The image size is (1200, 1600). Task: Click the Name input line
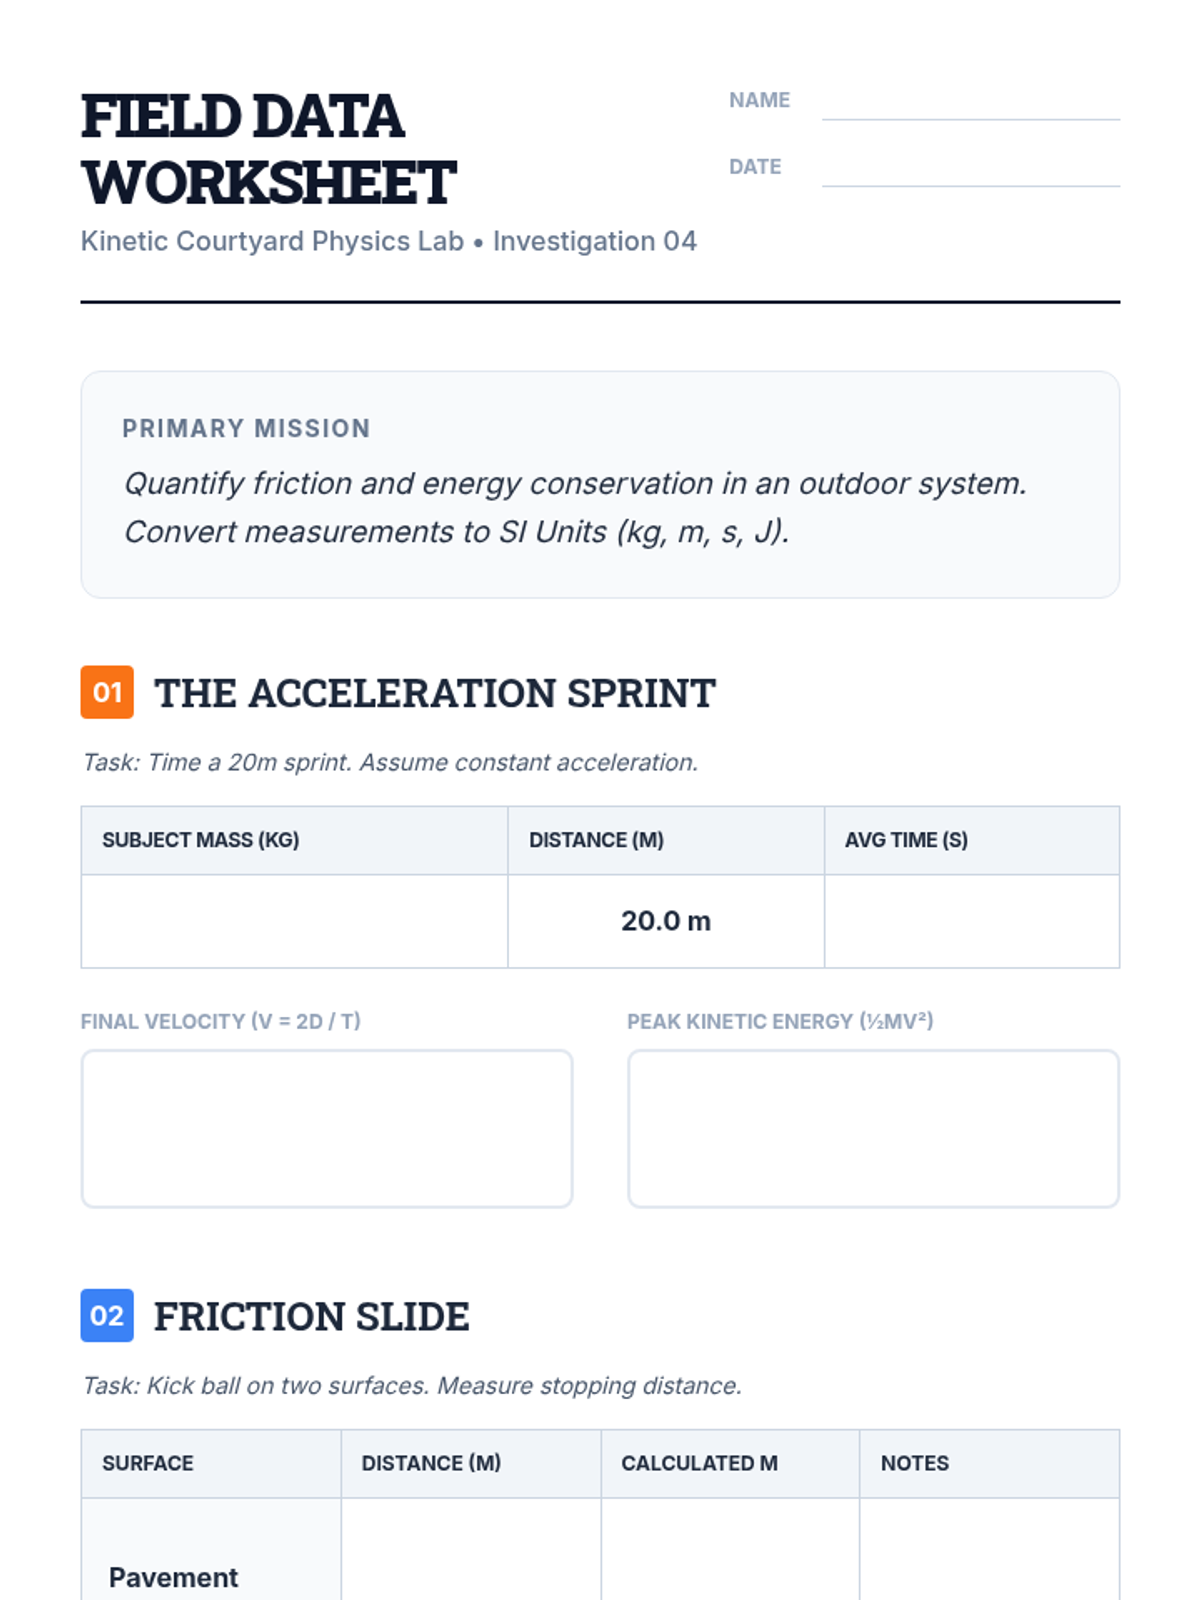970,104
